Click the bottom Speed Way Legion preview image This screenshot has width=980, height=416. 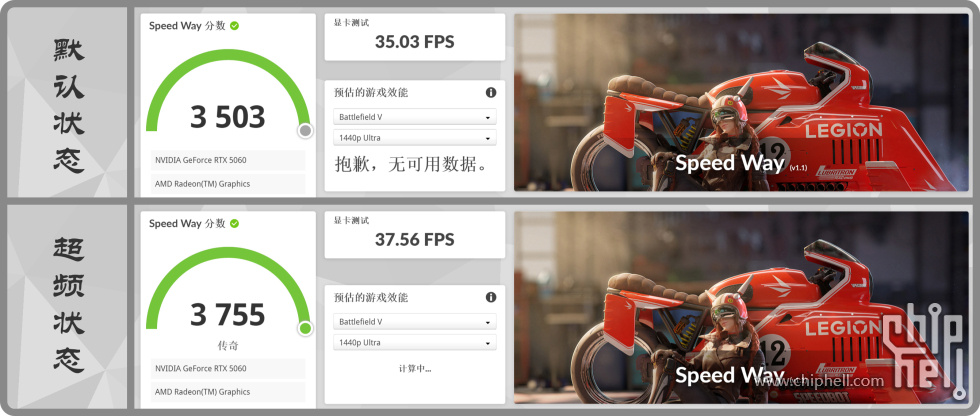[x=741, y=307]
